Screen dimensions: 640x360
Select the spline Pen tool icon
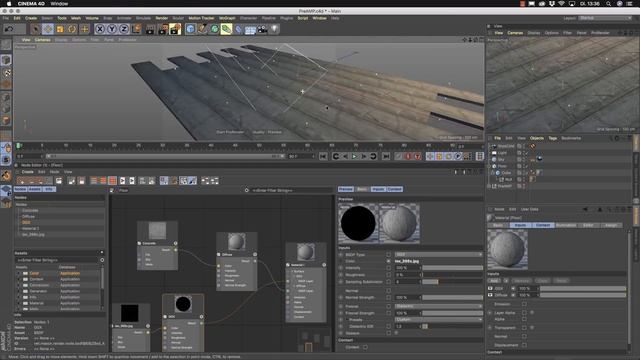[202, 29]
